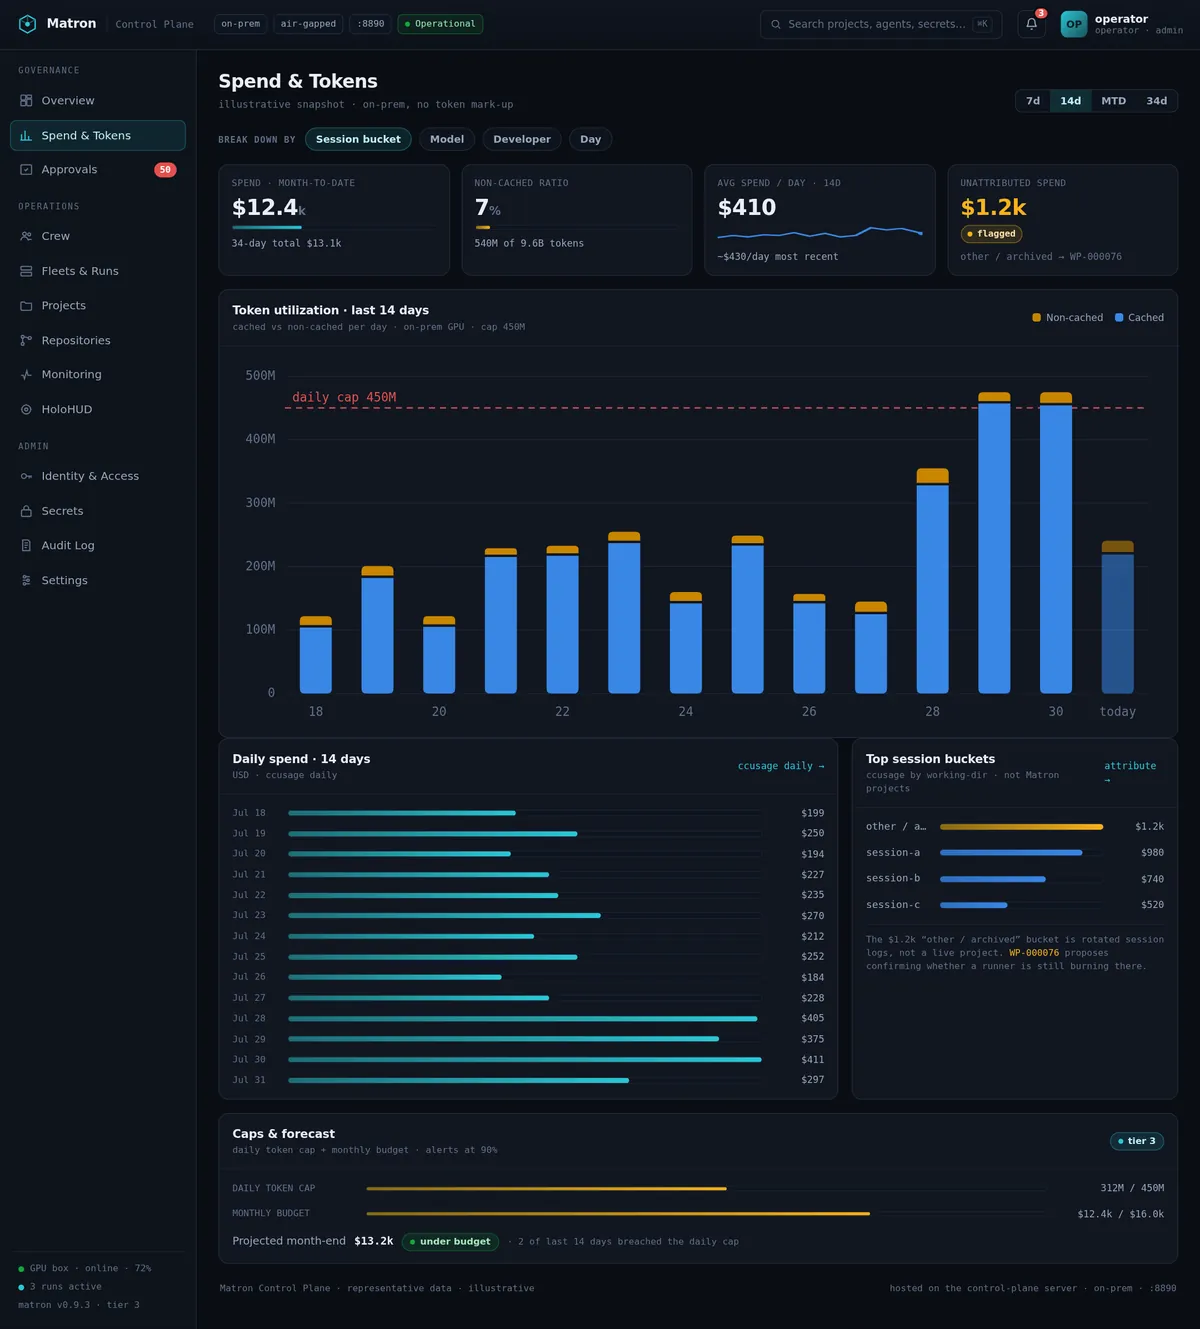Click the bar above the 30 axis label
Image resolution: width=1200 pixels, height=1329 pixels.
point(1056,543)
